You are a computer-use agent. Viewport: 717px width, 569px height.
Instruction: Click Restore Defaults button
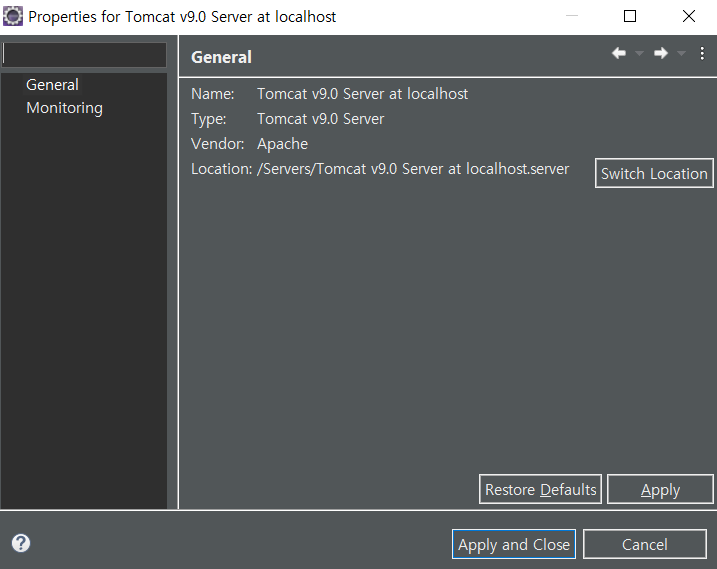tap(540, 489)
